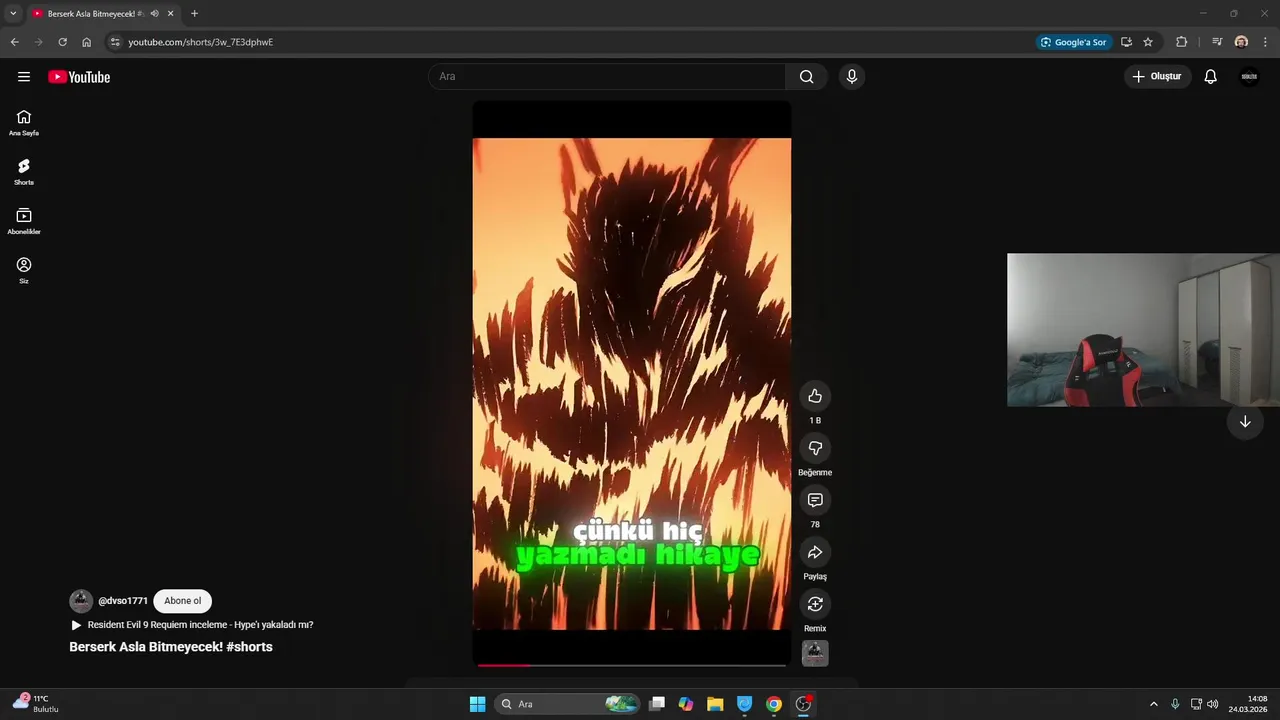The height and width of the screenshot is (720, 1280).
Task: Open Shorts in the sidebar
Action: [24, 172]
